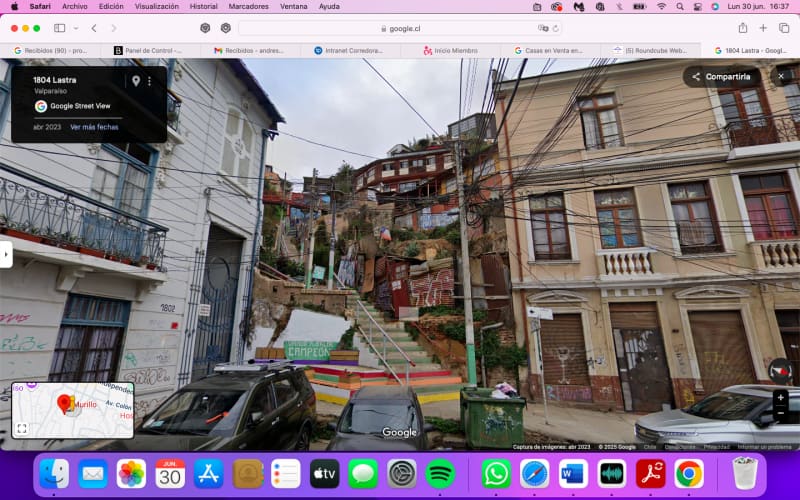The width and height of the screenshot is (800, 500).
Task: Switch to the Roundcube Webmail tab
Action: pyautogui.click(x=650, y=51)
